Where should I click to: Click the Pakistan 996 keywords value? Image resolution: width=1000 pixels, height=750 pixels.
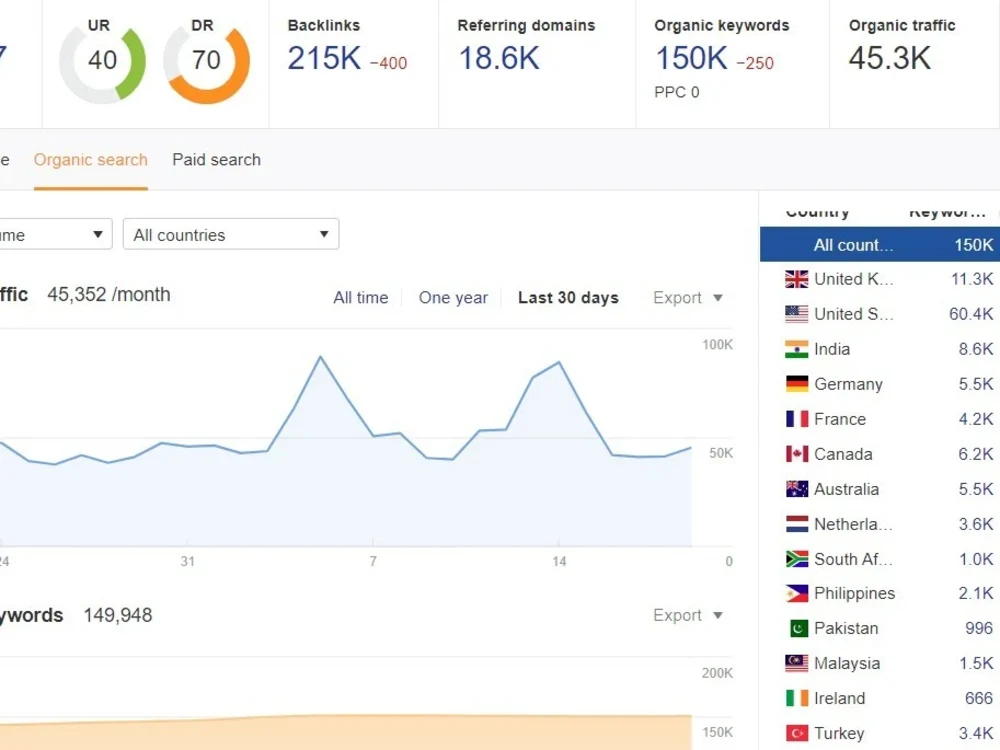click(x=979, y=629)
